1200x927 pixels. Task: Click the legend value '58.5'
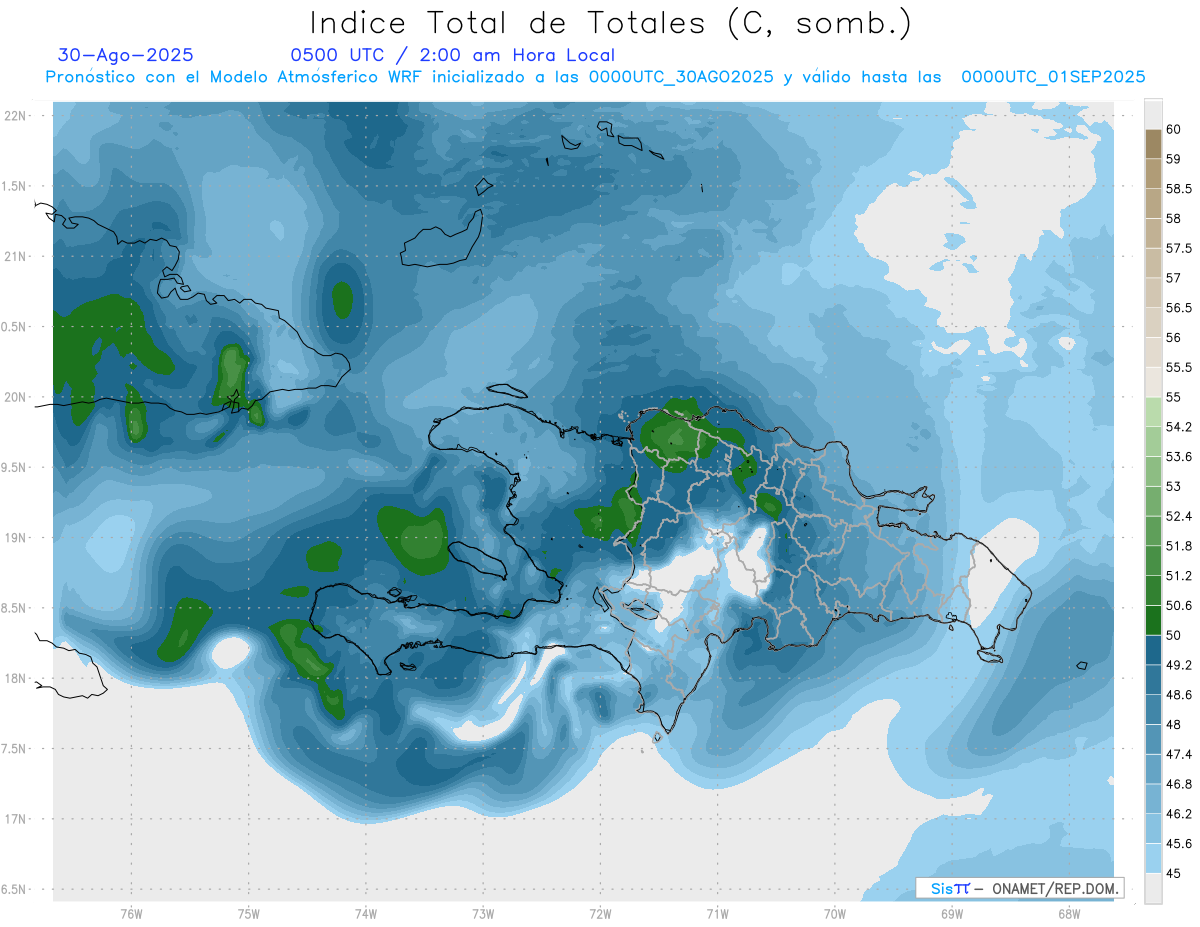coord(1179,189)
